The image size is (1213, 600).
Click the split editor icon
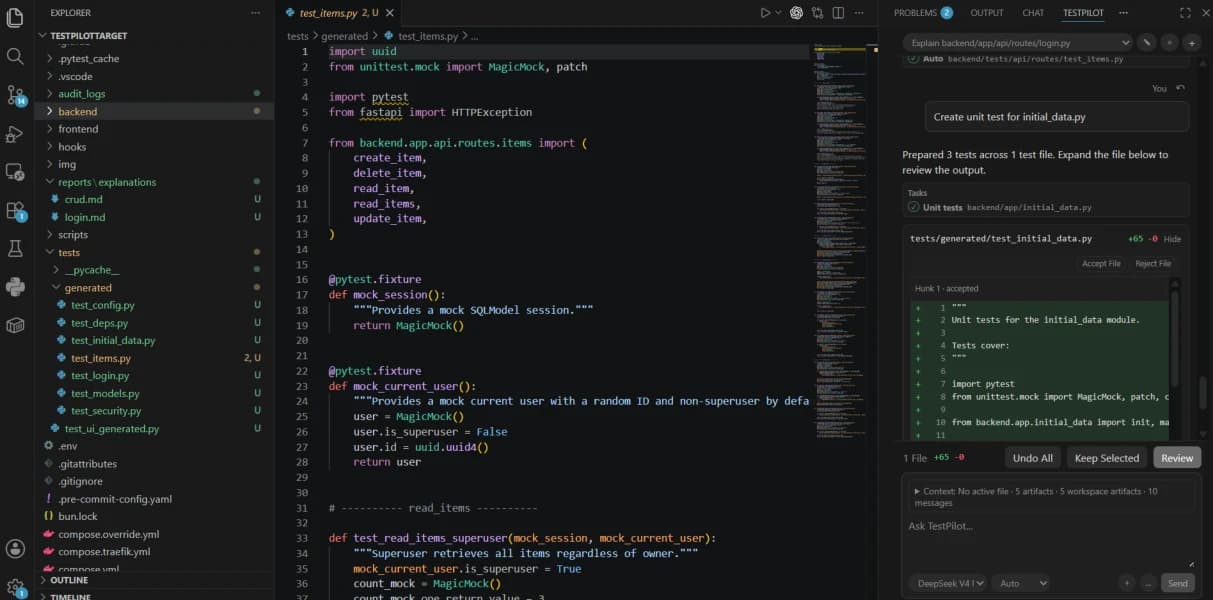tap(838, 13)
